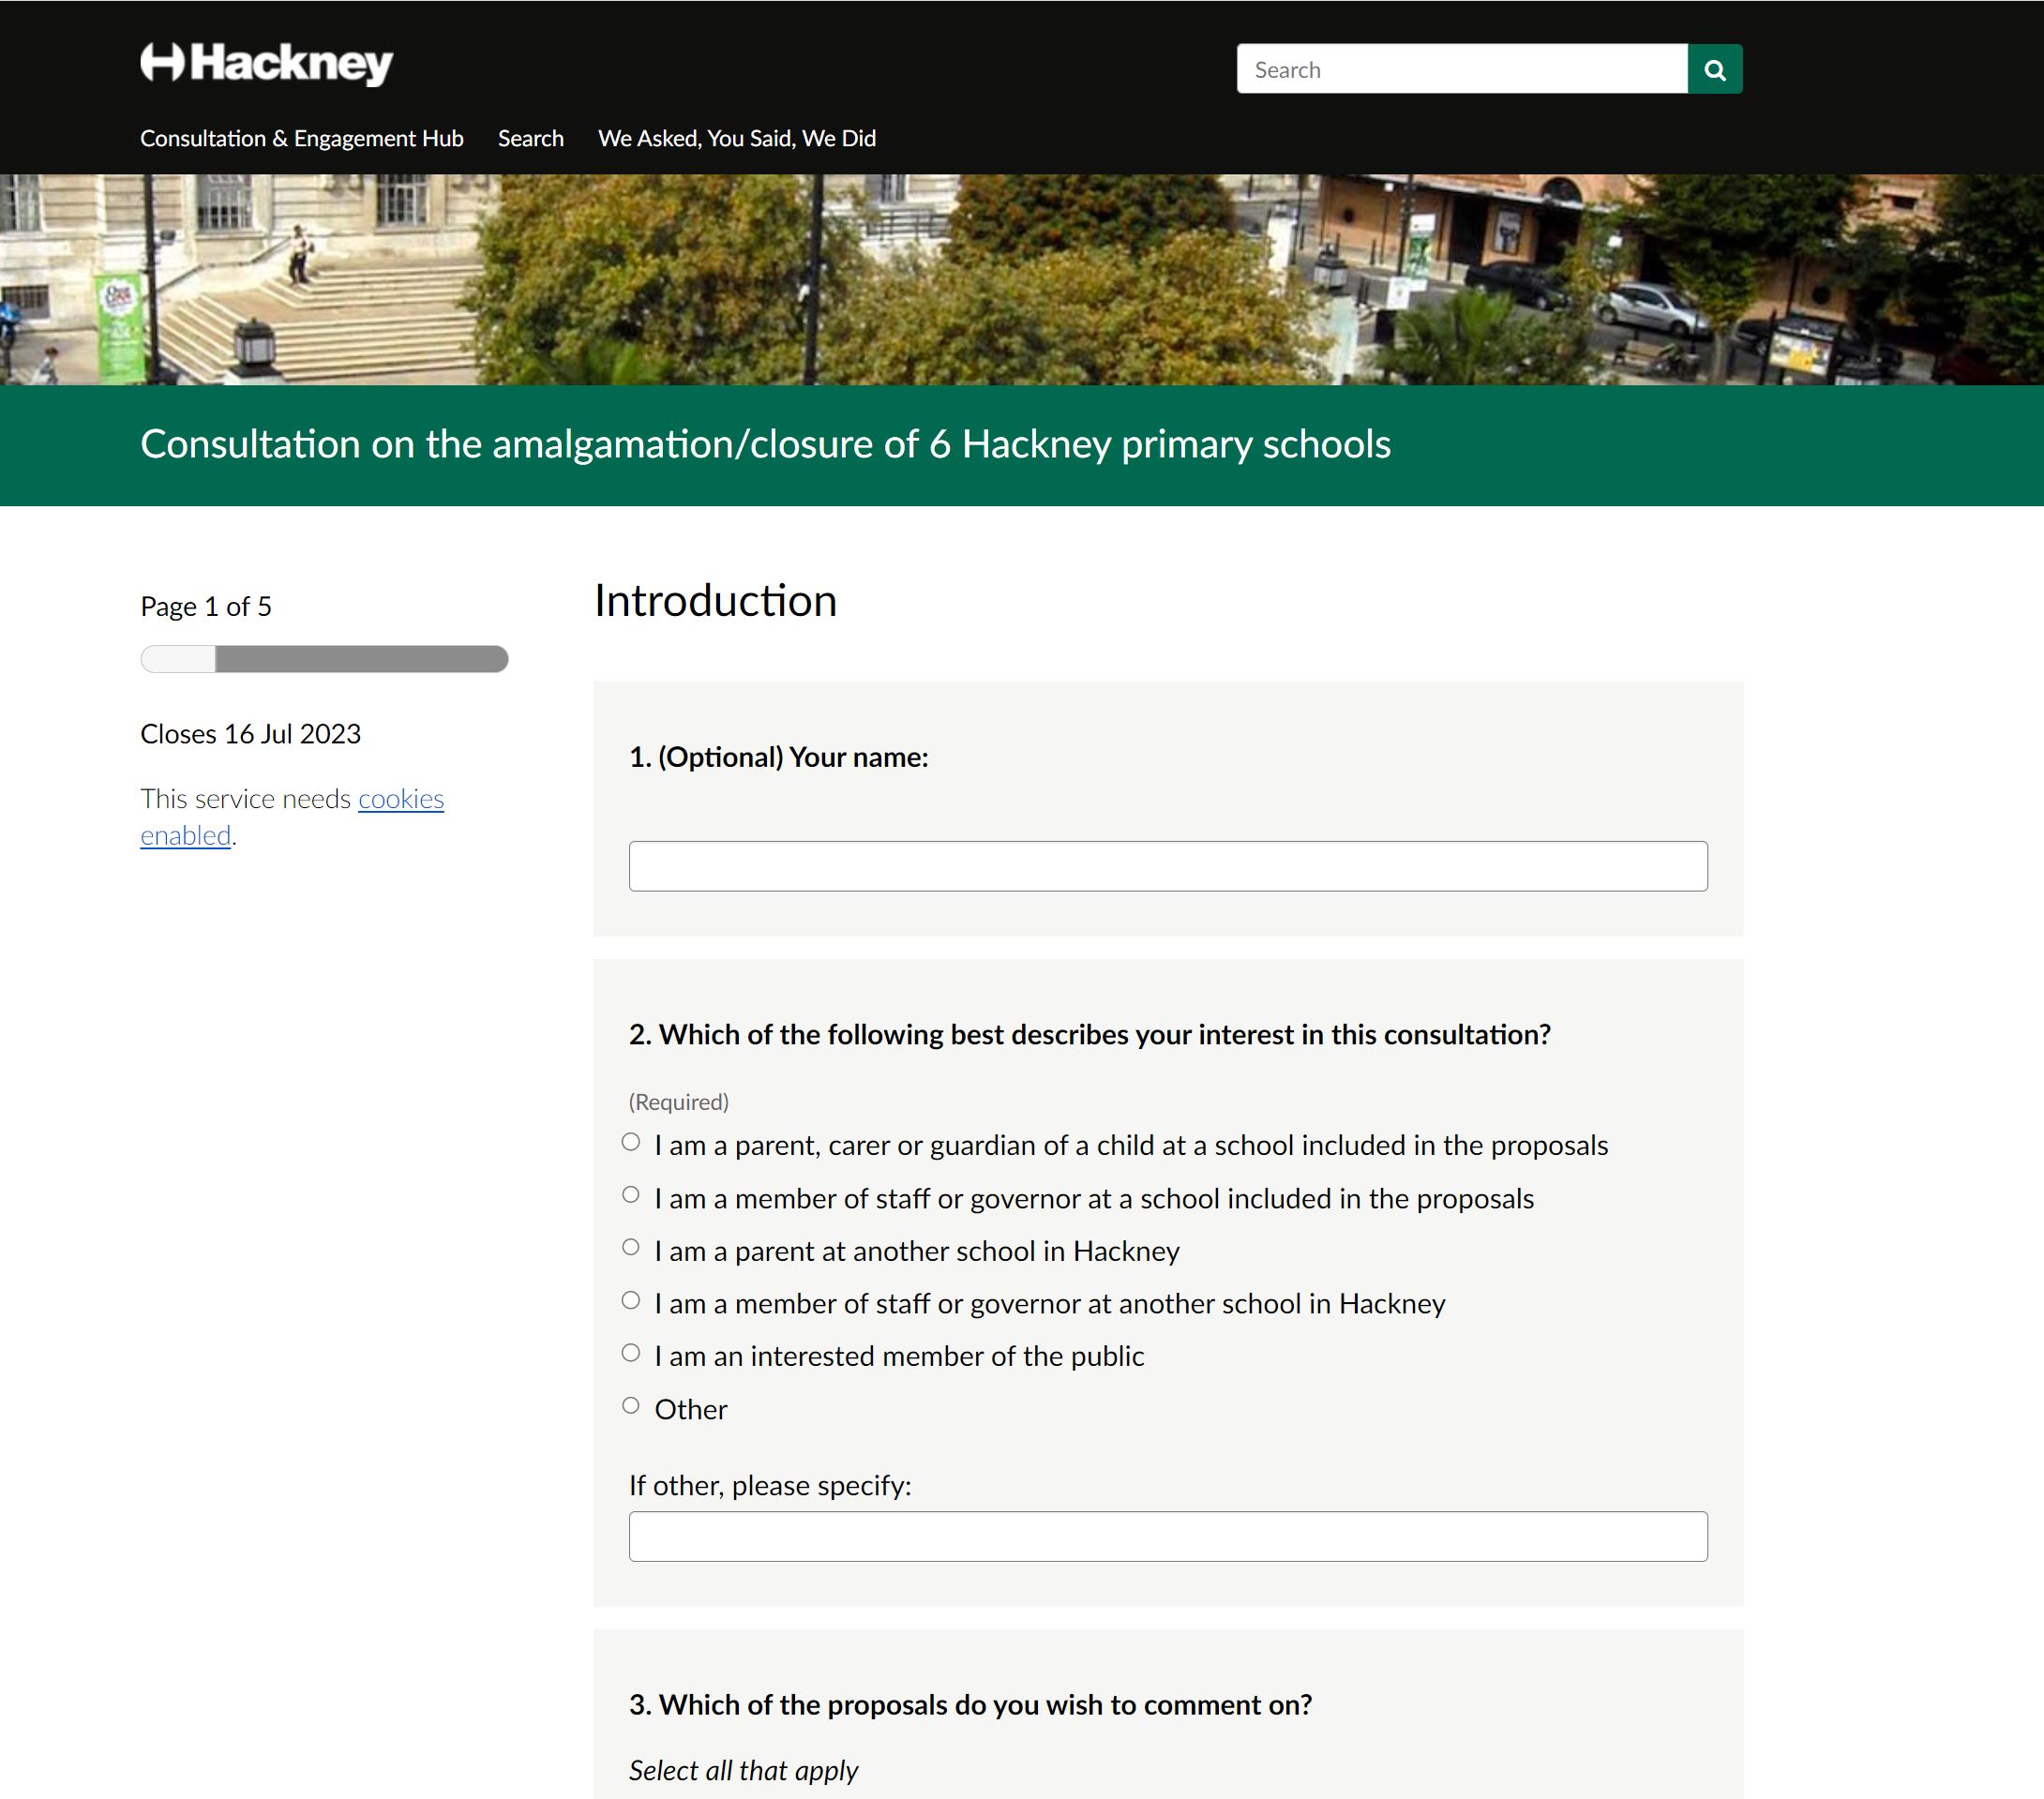Select staff or governor at included school
This screenshot has width=2044, height=1799.
click(x=631, y=1195)
